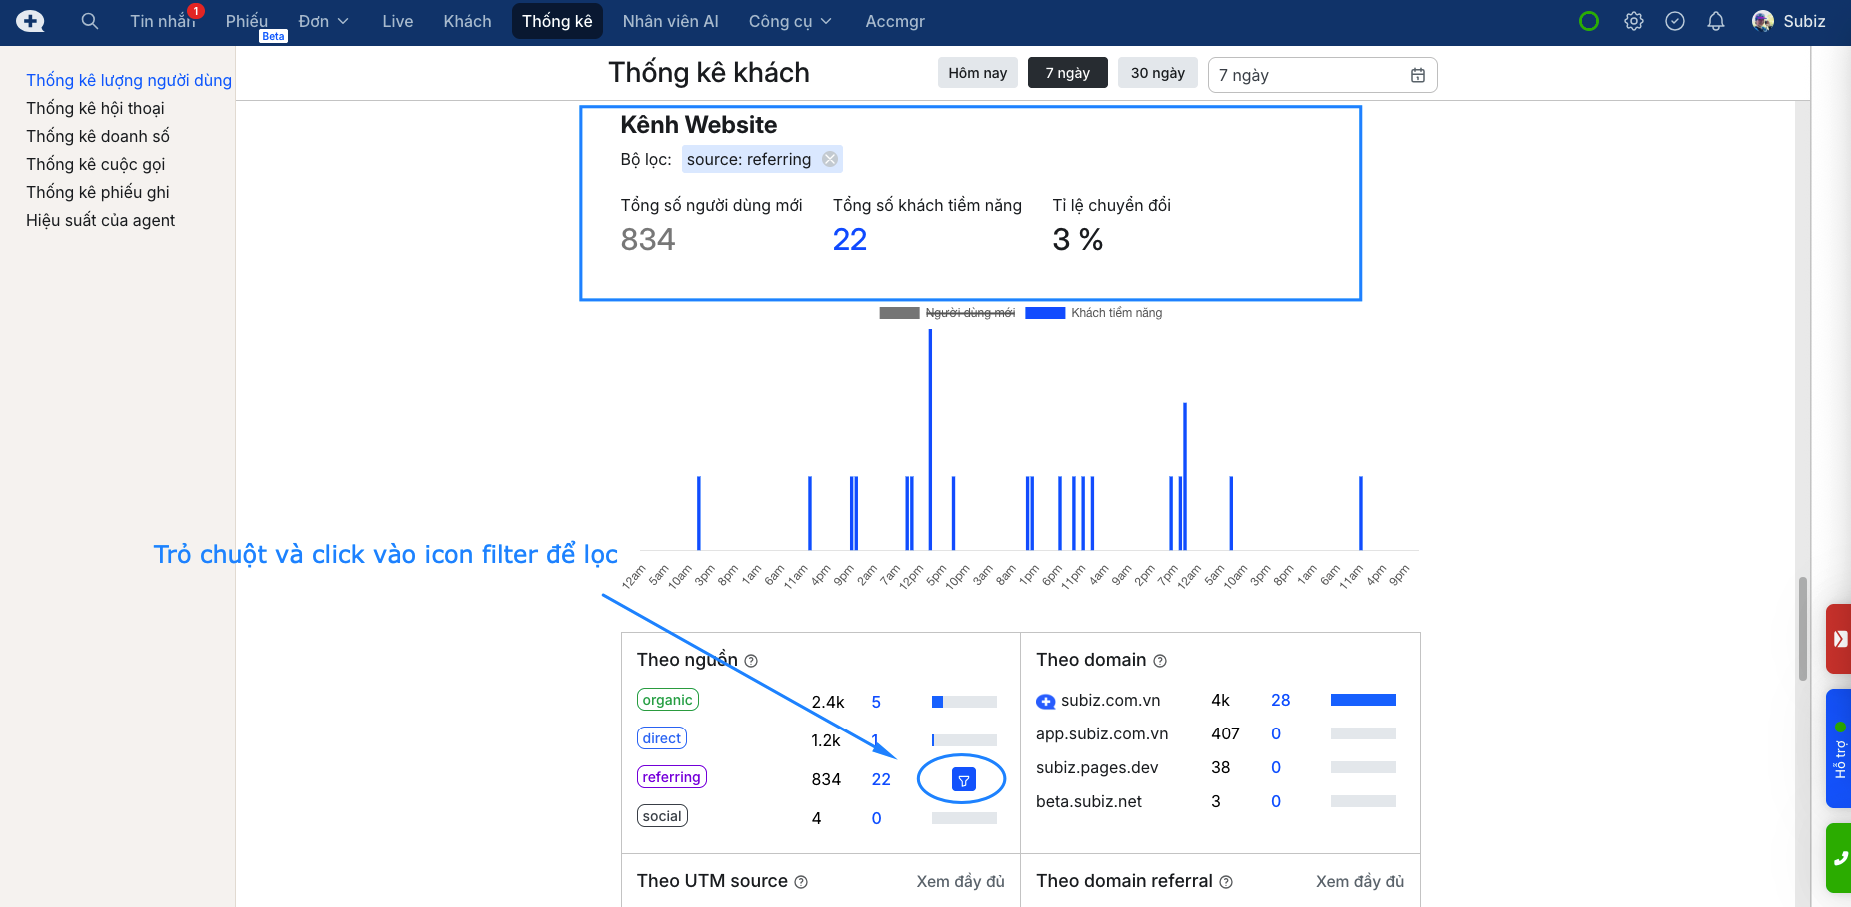Open the settings gear icon
This screenshot has width=1851, height=907.
click(1634, 21)
